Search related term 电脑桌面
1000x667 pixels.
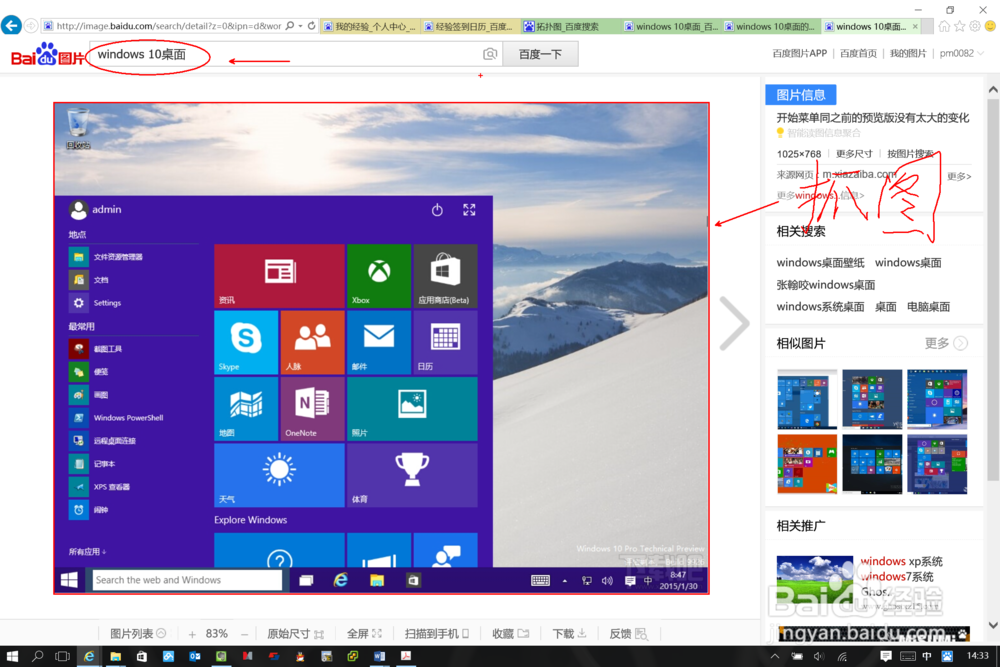point(929,307)
